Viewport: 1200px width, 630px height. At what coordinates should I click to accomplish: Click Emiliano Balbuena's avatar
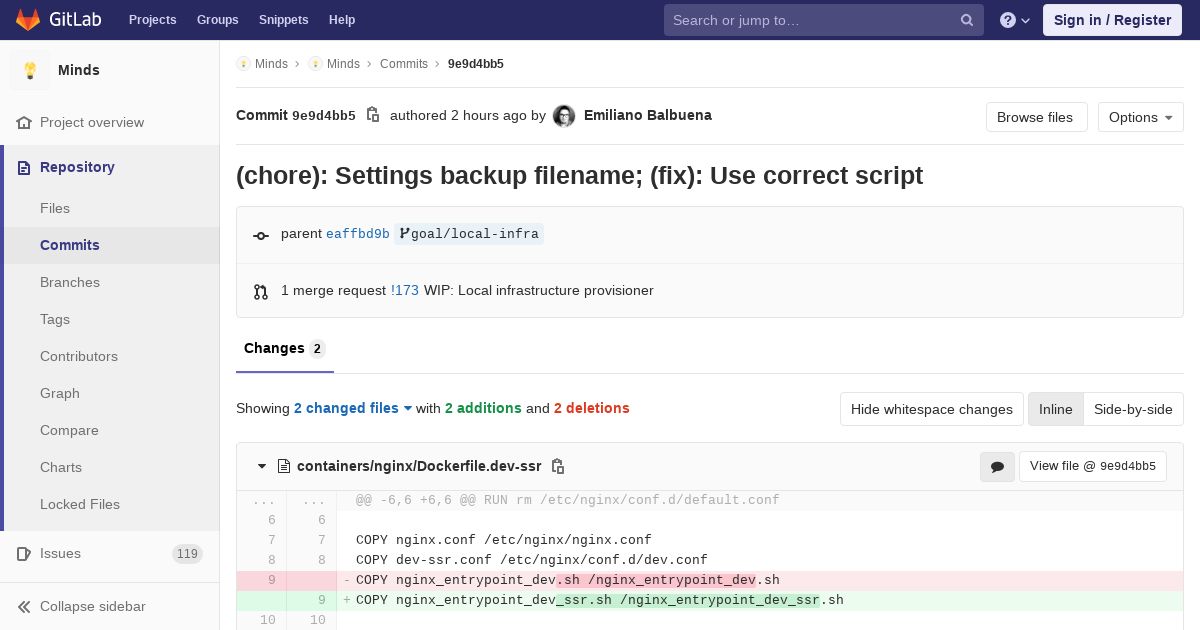[x=564, y=116]
